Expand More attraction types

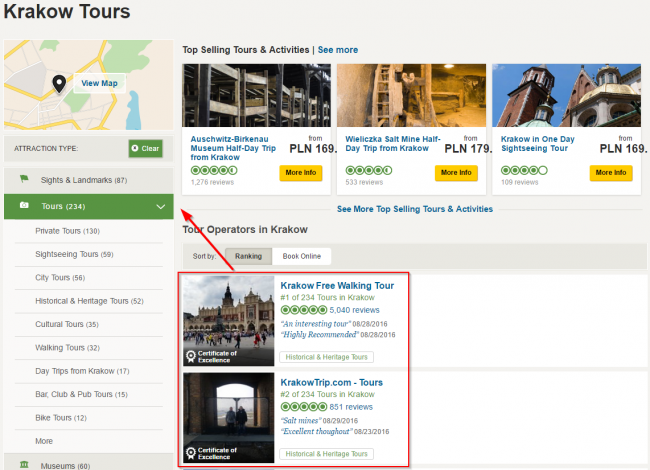44,441
